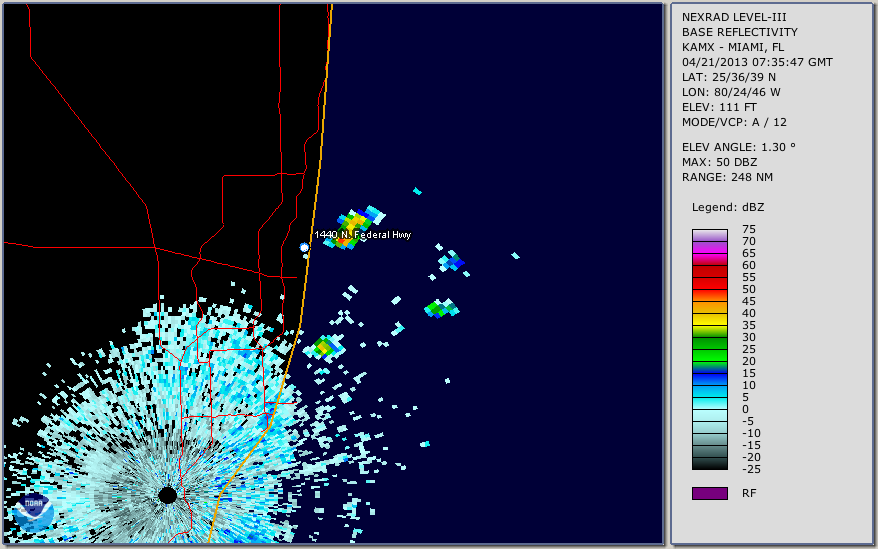Click the "KAMX - MIAMI, FL" station text

(733, 47)
